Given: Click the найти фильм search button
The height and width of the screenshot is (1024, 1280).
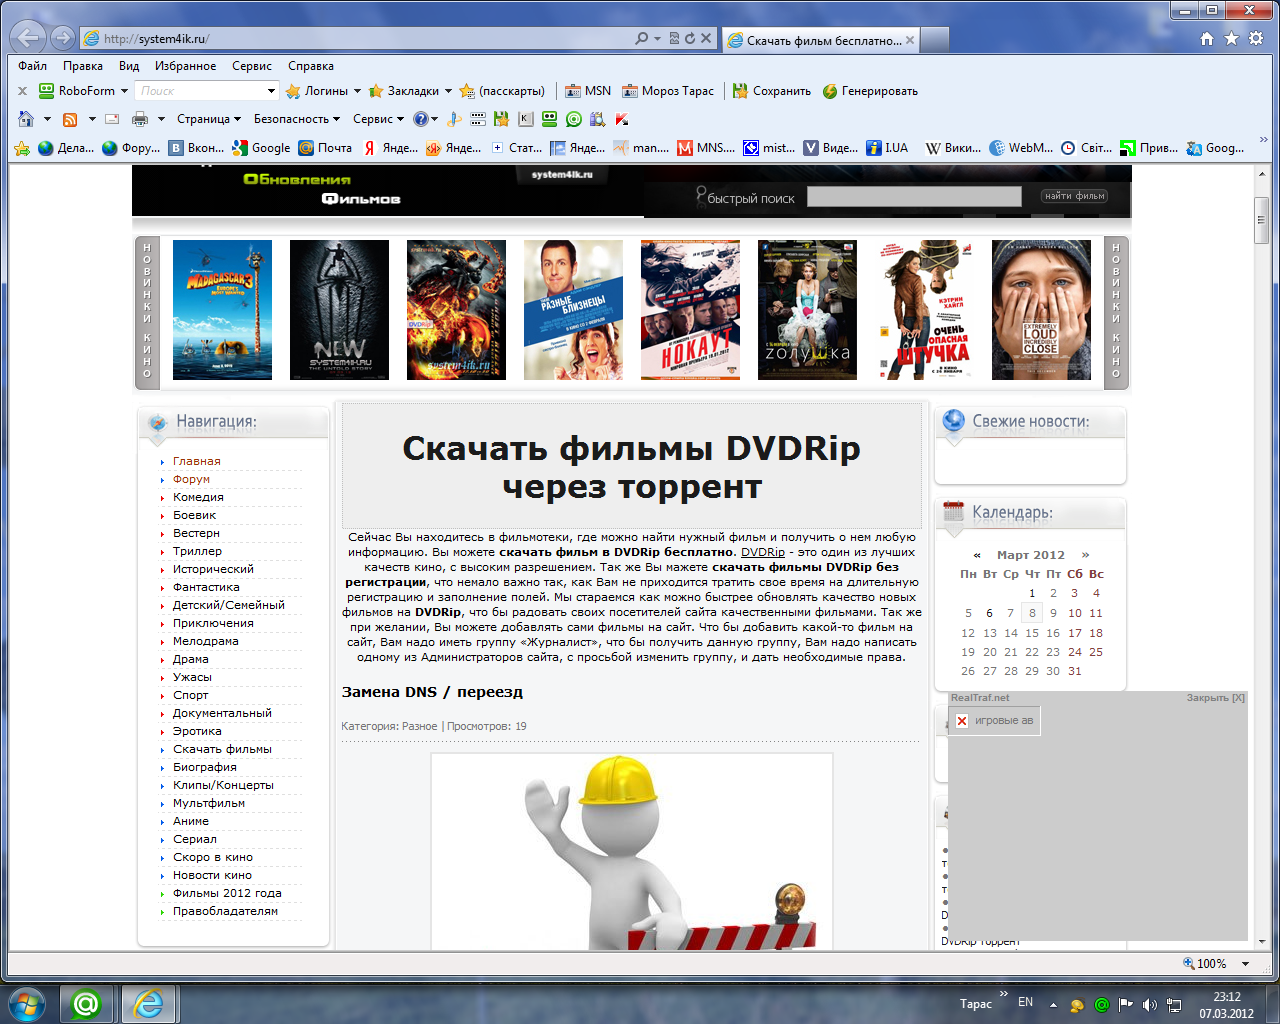Looking at the screenshot, I should 1075,196.
